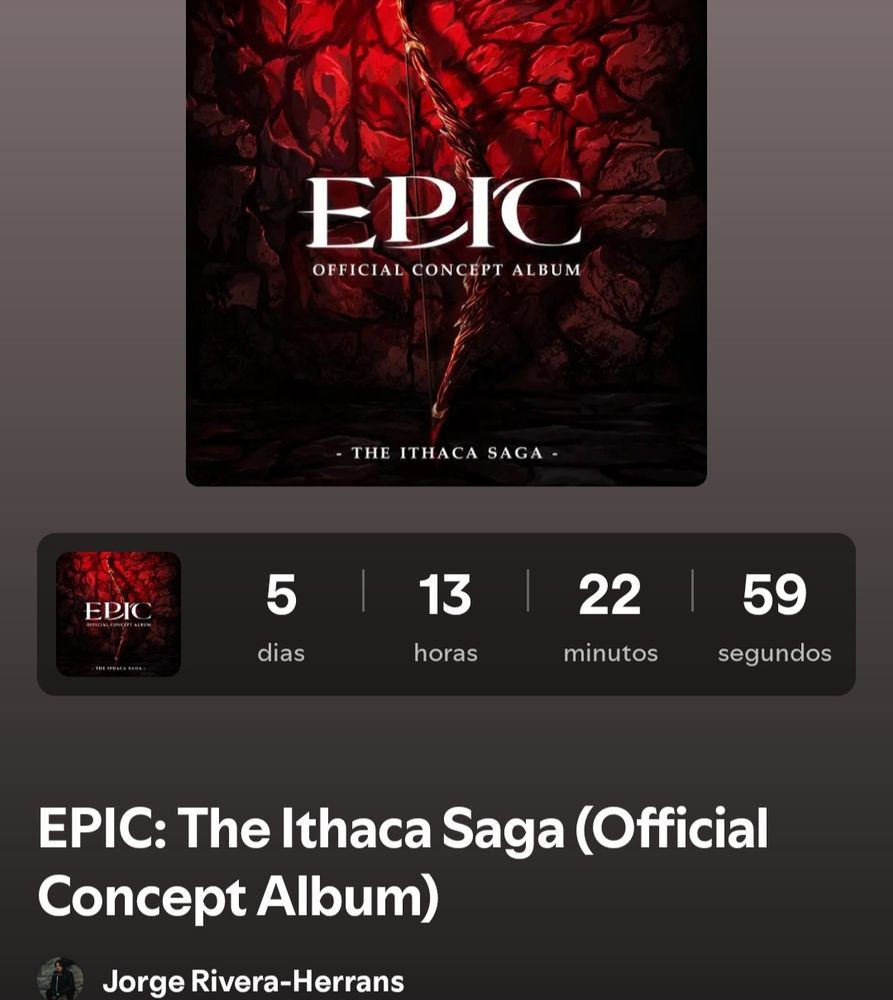Tap the "segundos" label under countdown
This screenshot has width=893, height=1000.
[x=774, y=654]
